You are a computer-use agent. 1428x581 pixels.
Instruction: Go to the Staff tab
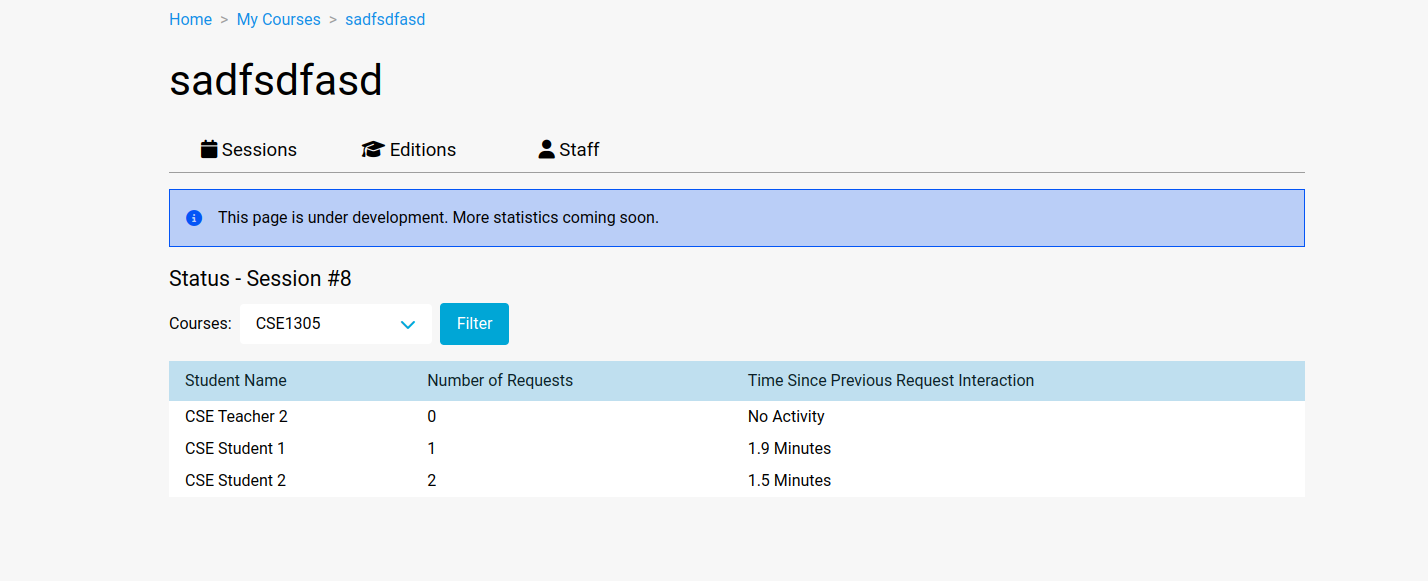(x=569, y=150)
